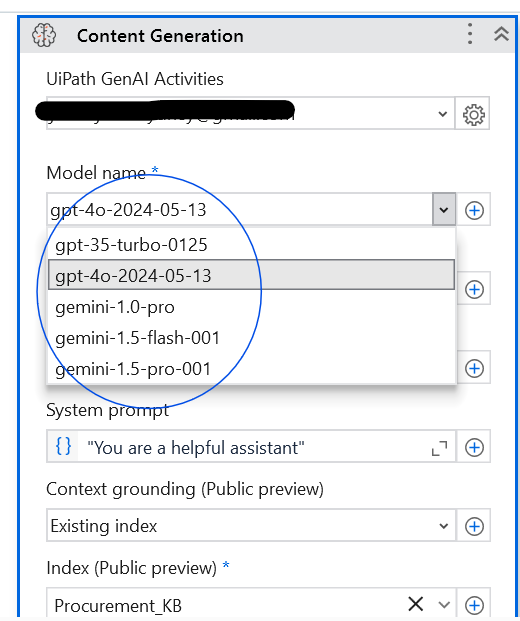
Task: Expand the System prompt editor
Action: coord(440,448)
